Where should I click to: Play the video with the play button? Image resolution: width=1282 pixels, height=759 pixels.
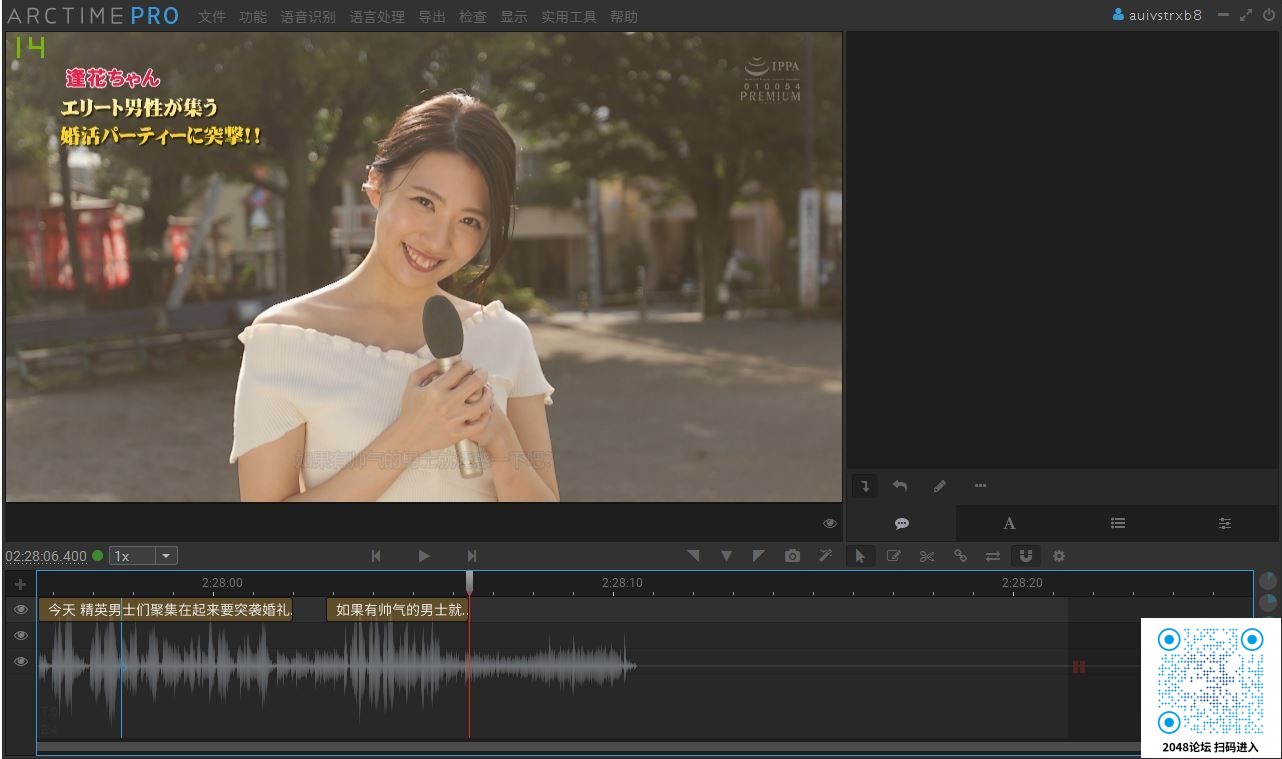pyautogui.click(x=424, y=556)
